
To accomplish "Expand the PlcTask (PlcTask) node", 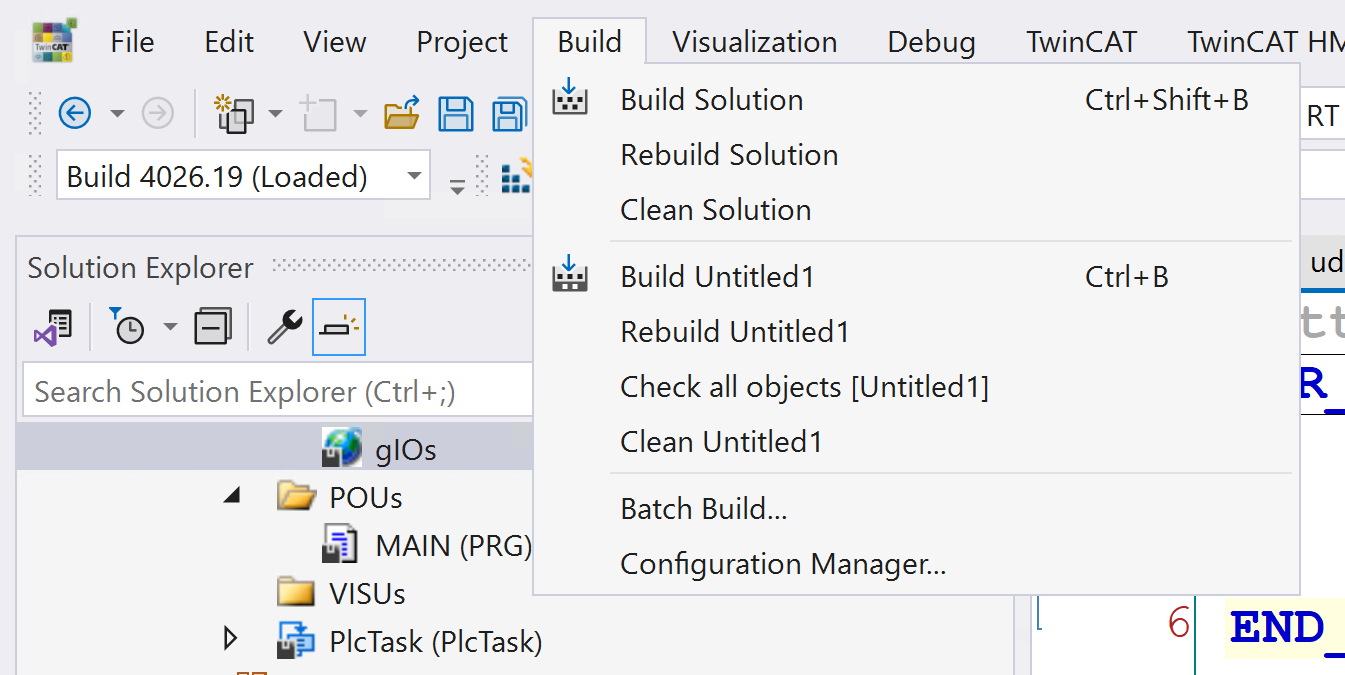I will point(232,638).
